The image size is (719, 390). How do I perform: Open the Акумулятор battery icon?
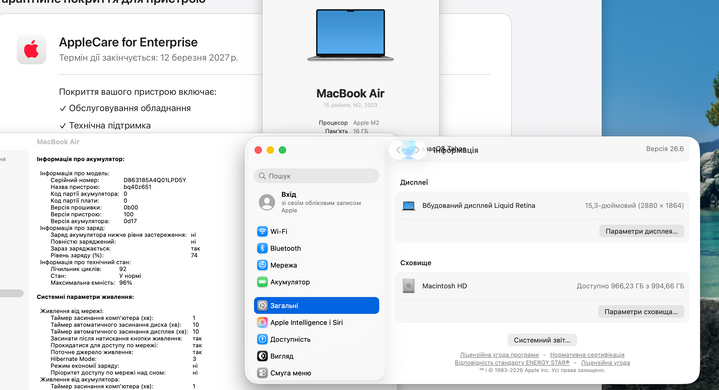click(262, 282)
